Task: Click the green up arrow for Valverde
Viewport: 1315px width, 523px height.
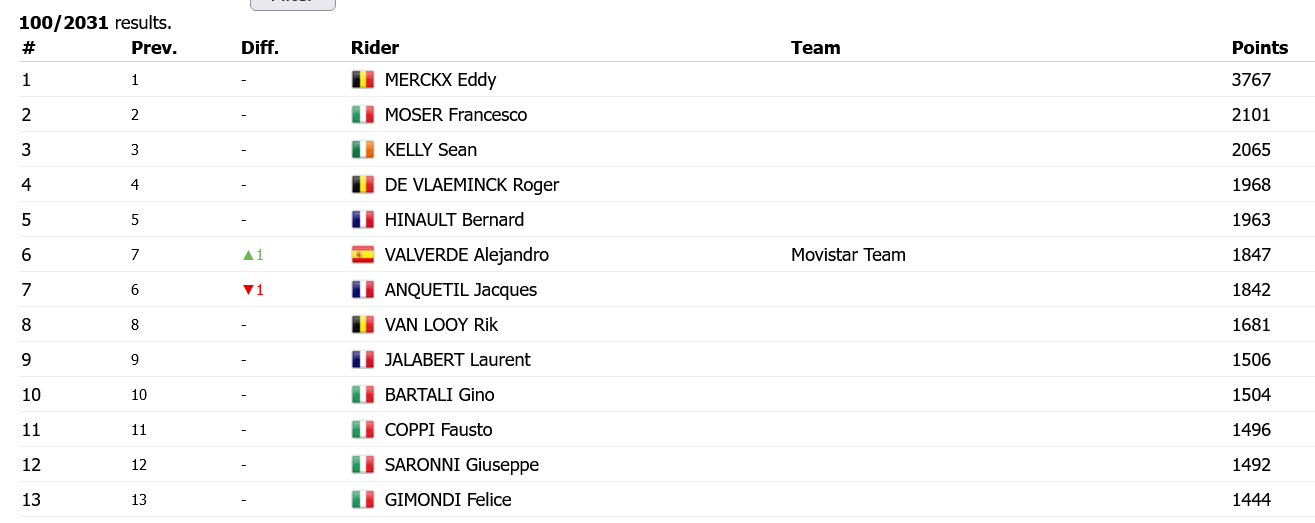Action: pos(249,255)
